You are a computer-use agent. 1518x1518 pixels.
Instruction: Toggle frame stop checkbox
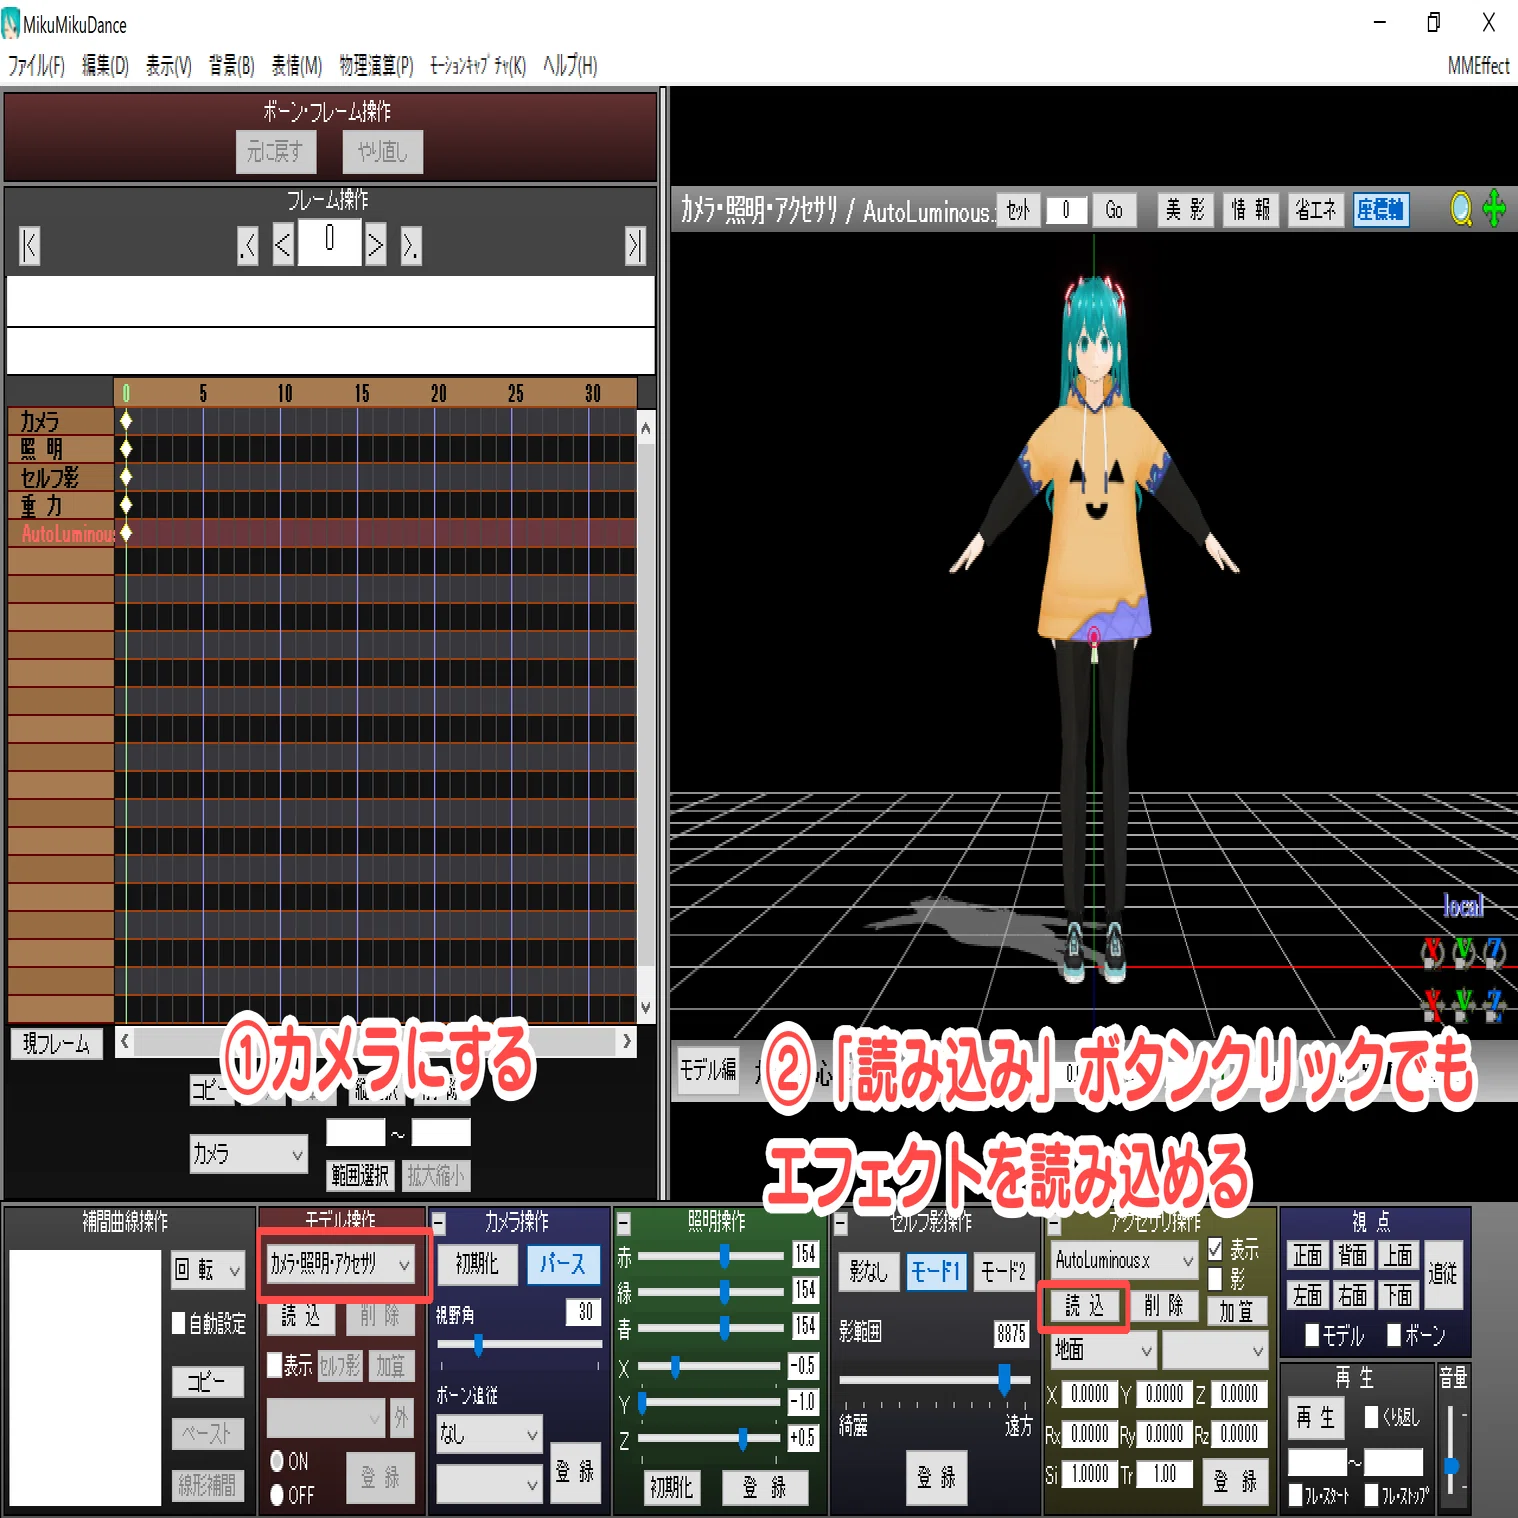(x=1372, y=1496)
